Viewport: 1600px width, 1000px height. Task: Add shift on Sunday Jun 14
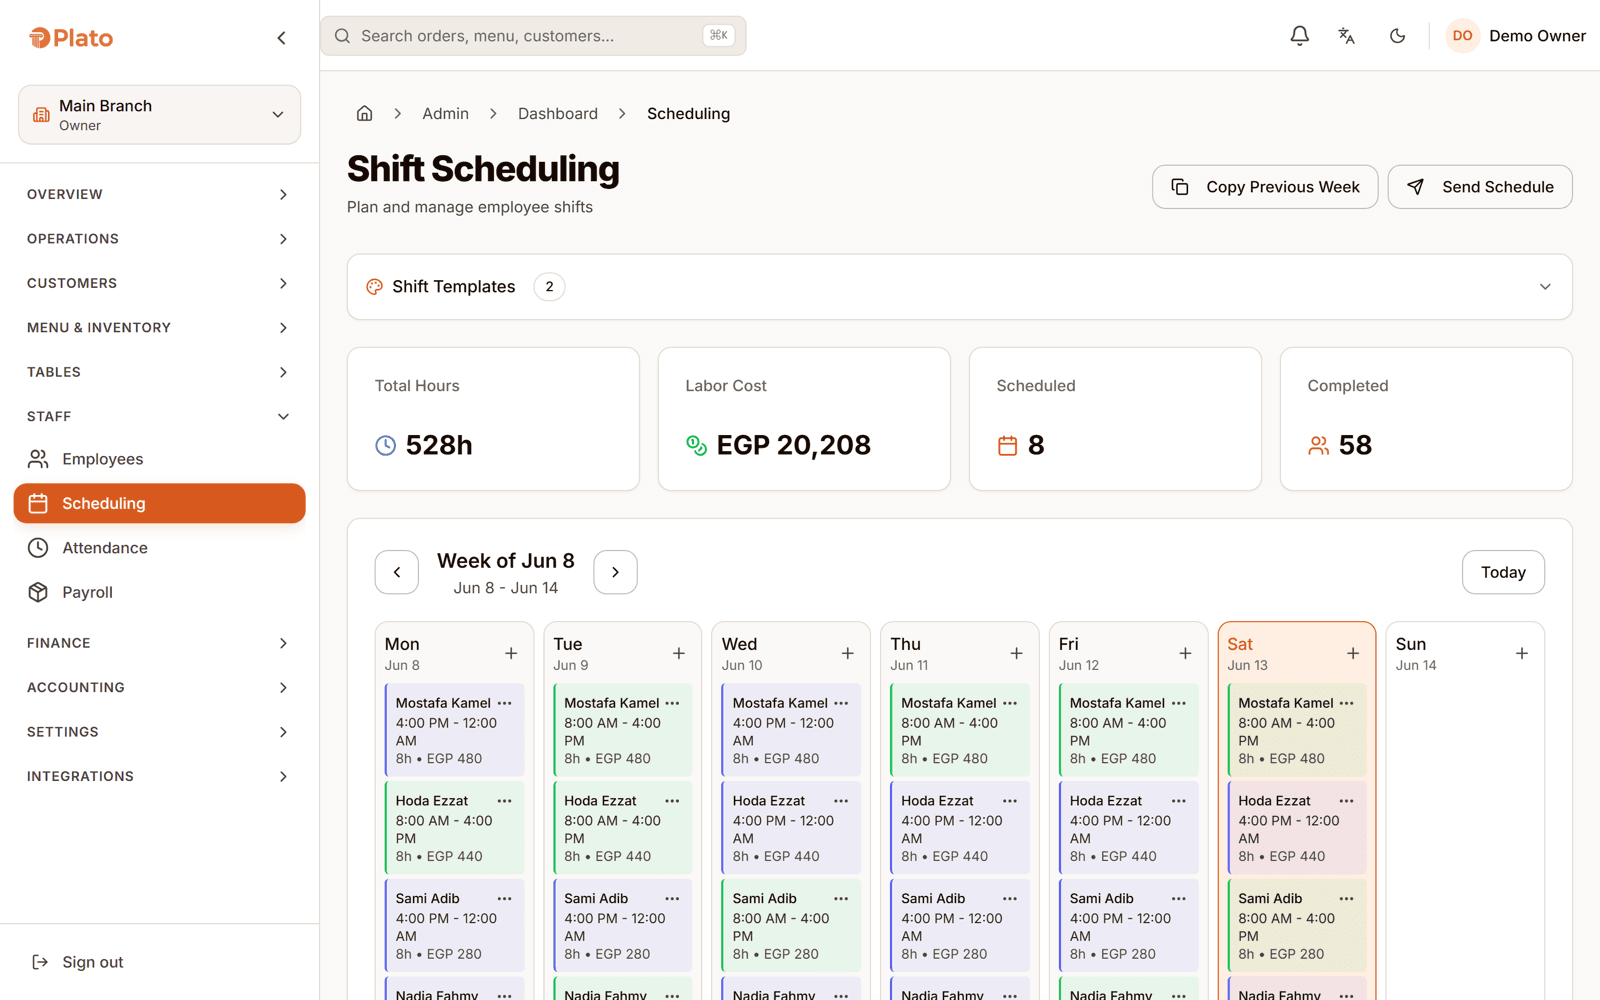(x=1522, y=653)
